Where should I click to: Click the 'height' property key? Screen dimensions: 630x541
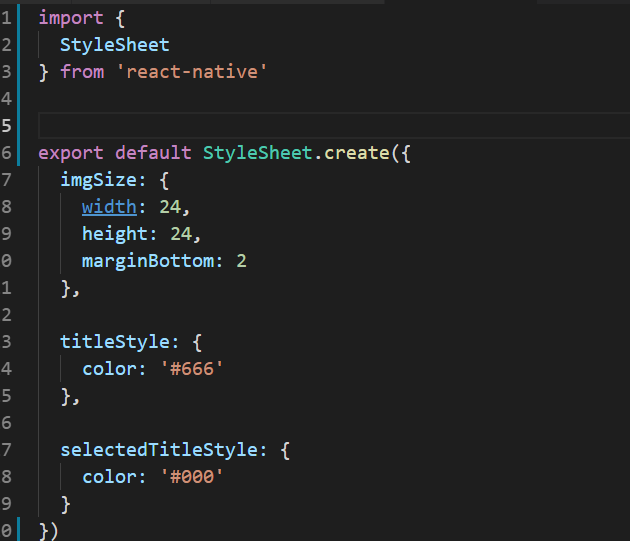[x=115, y=234]
